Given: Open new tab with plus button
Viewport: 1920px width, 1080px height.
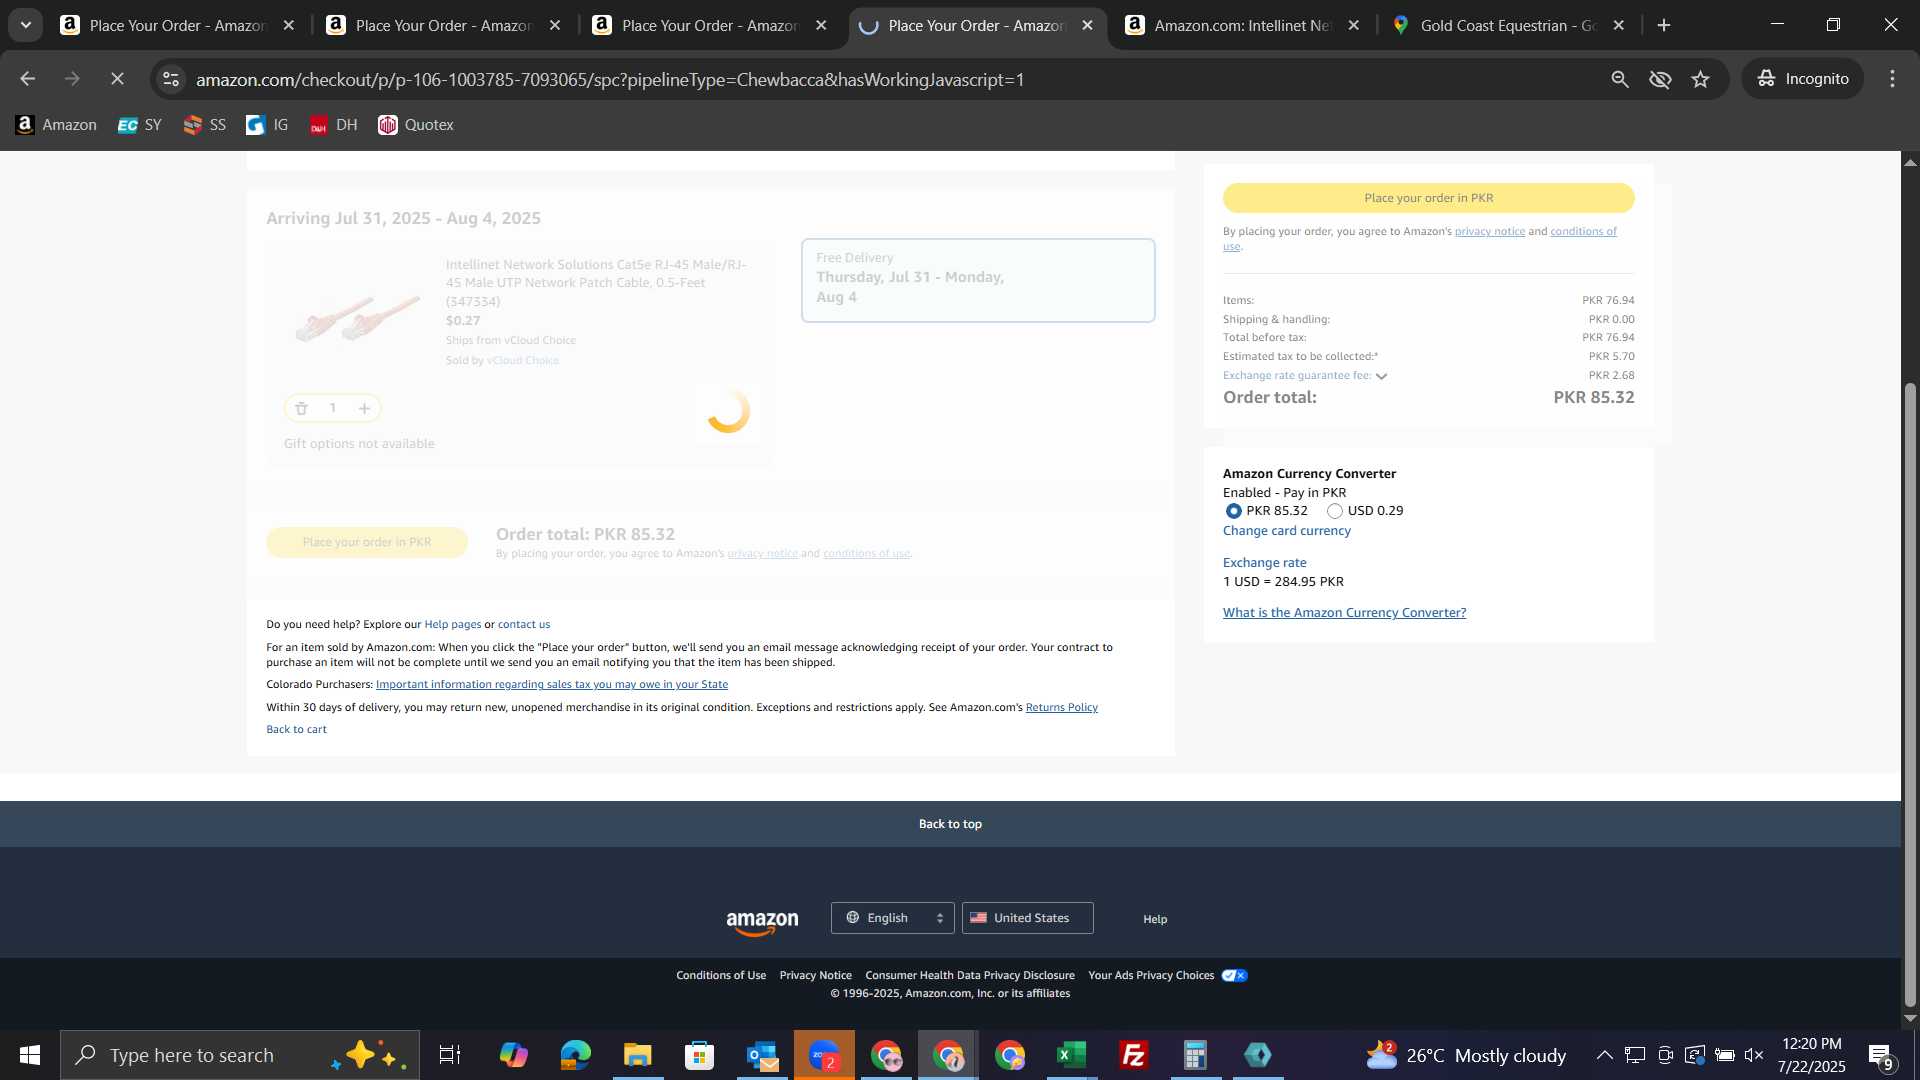Looking at the screenshot, I should [x=1664, y=25].
